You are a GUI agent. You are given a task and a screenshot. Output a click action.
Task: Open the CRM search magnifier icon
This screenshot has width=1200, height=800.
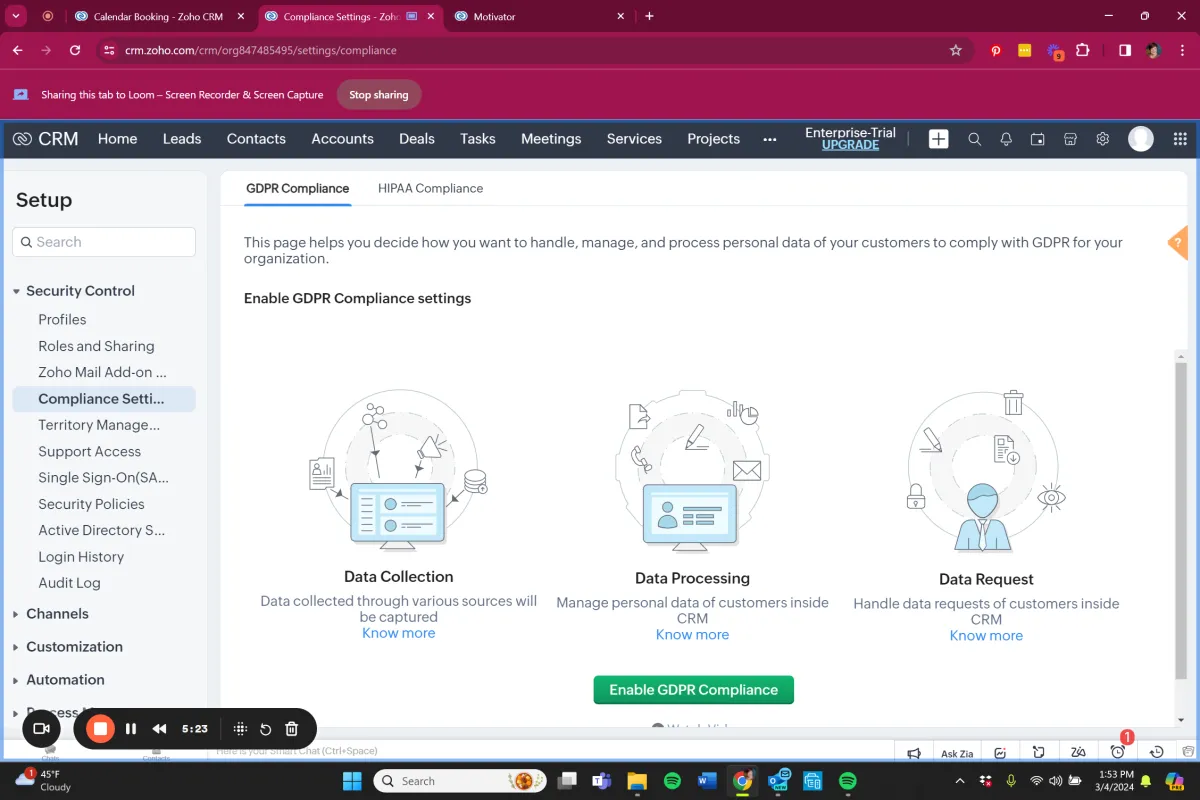click(974, 139)
